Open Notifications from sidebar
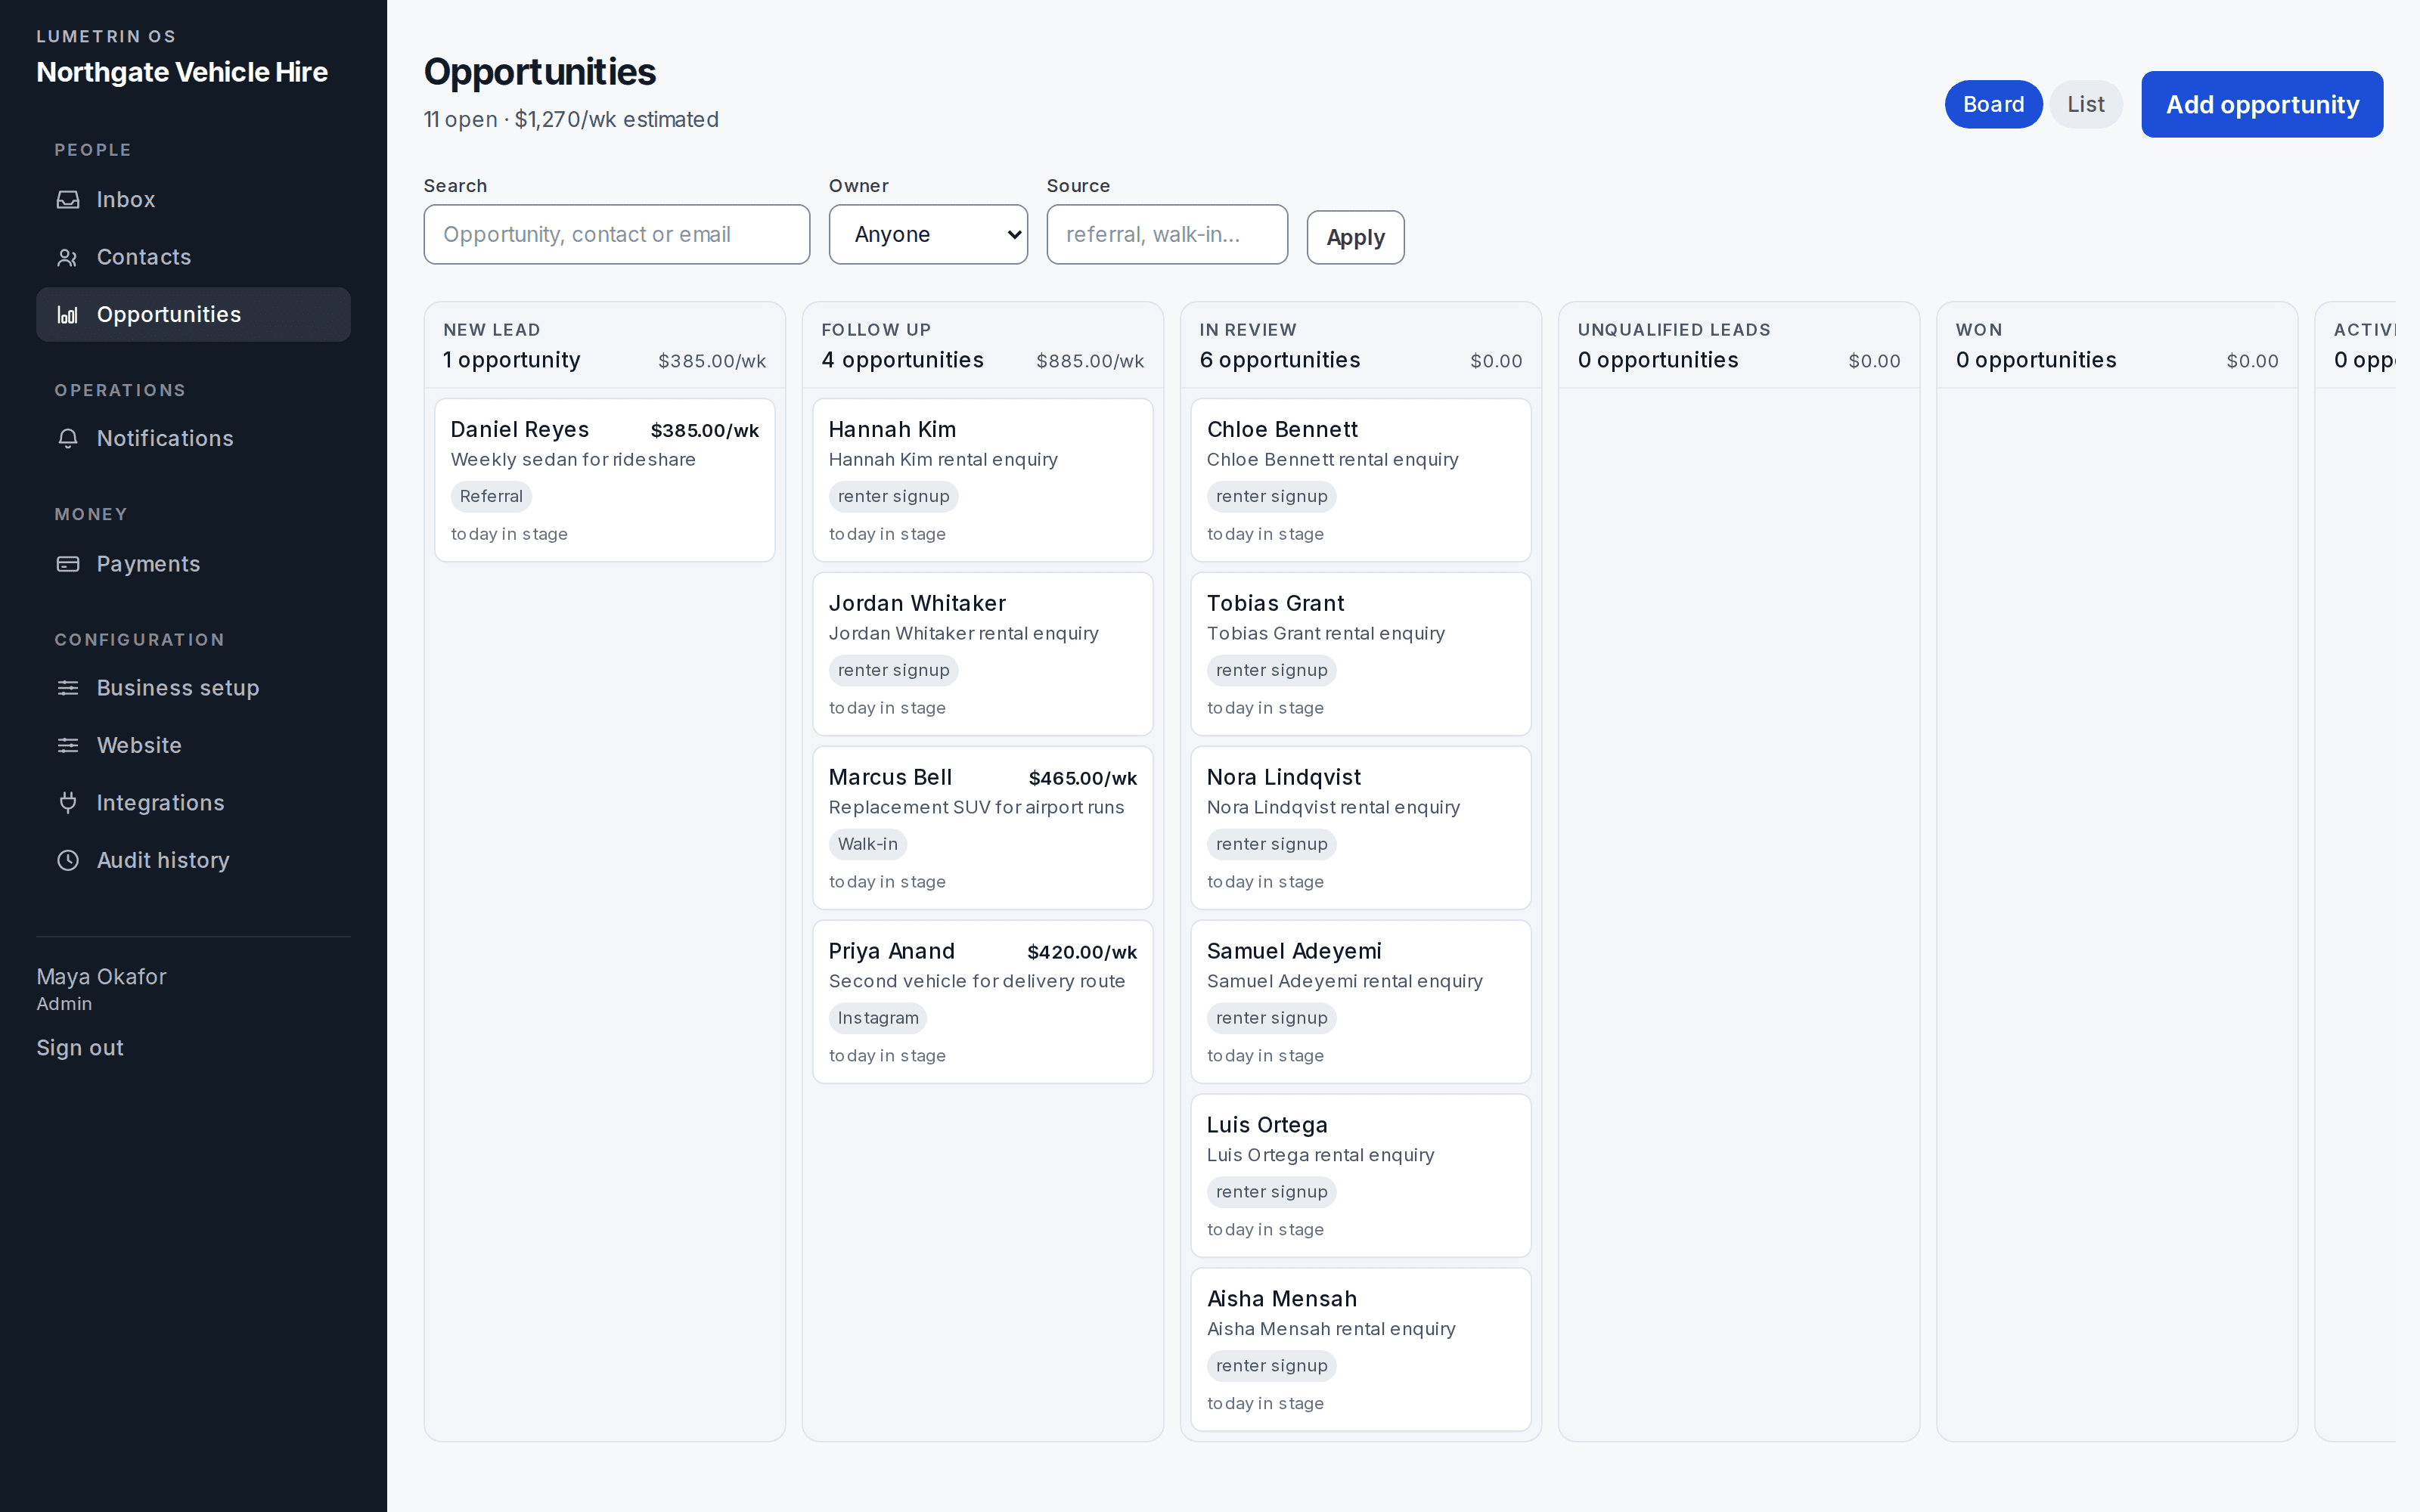This screenshot has width=2420, height=1512. 193,439
